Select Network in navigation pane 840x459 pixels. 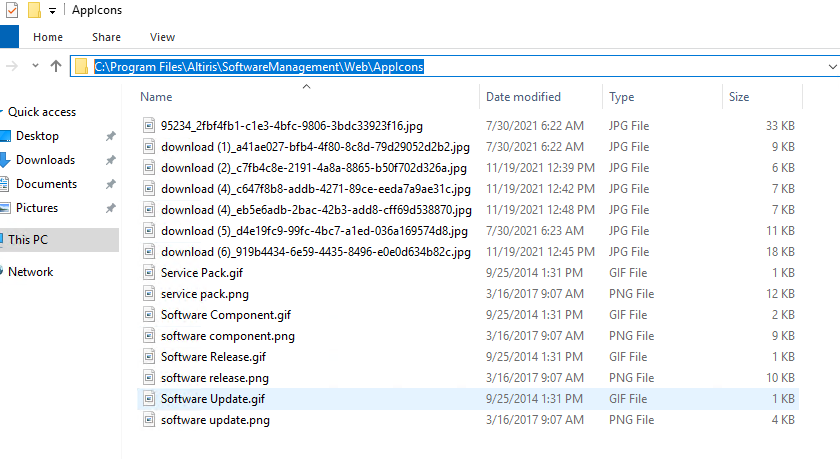(x=31, y=272)
